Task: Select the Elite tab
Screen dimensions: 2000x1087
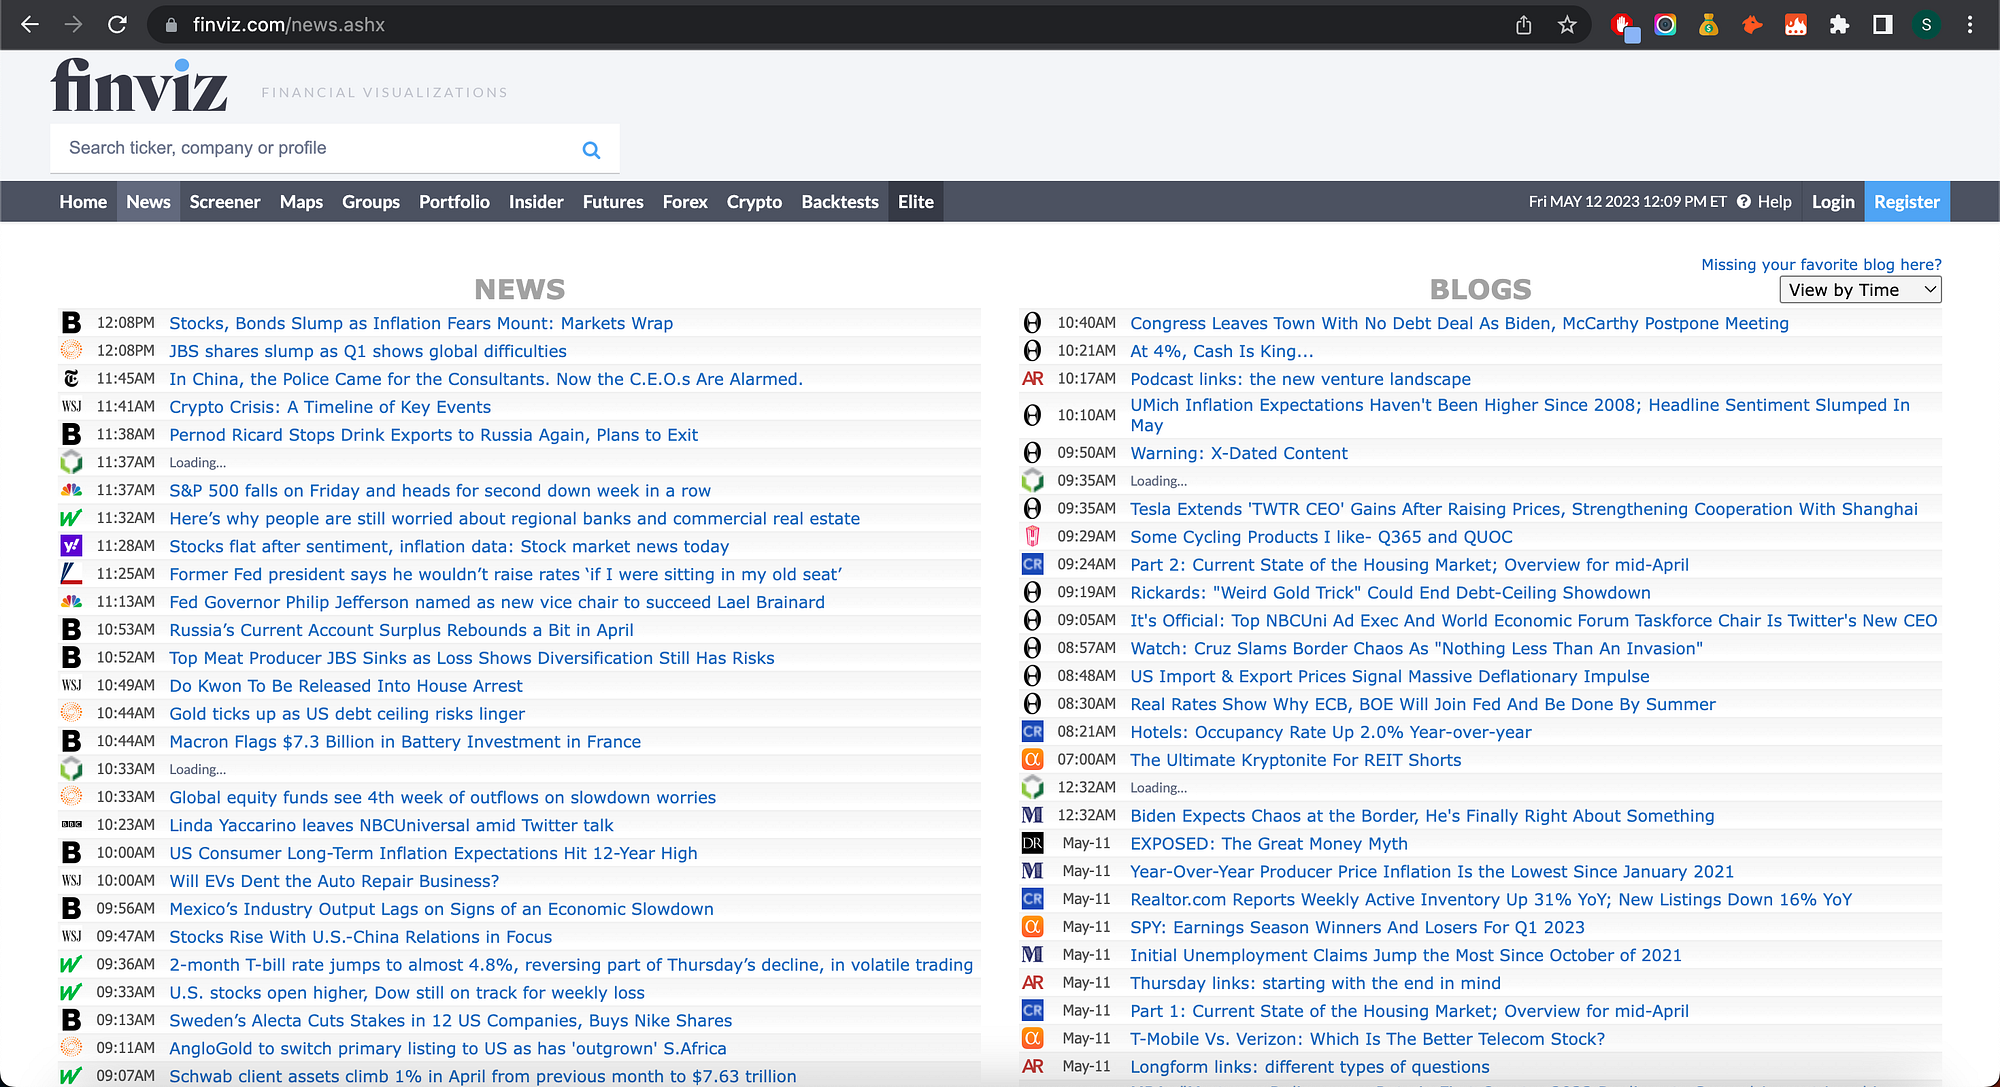Action: (916, 202)
